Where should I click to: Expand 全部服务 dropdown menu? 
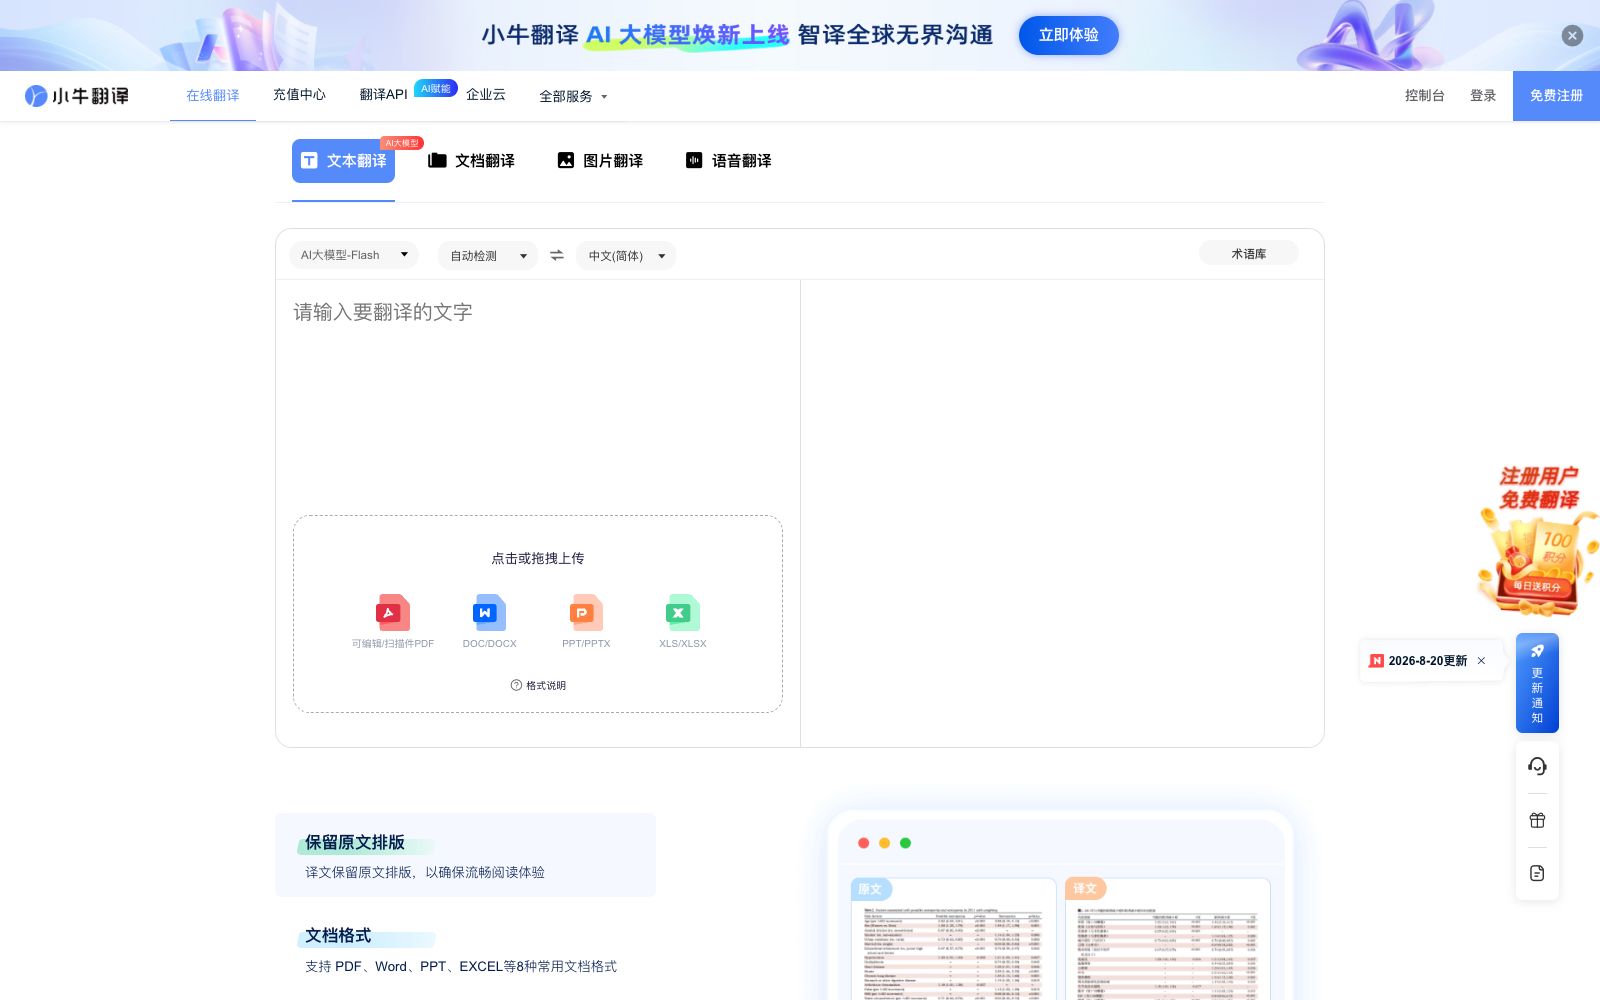pos(573,97)
